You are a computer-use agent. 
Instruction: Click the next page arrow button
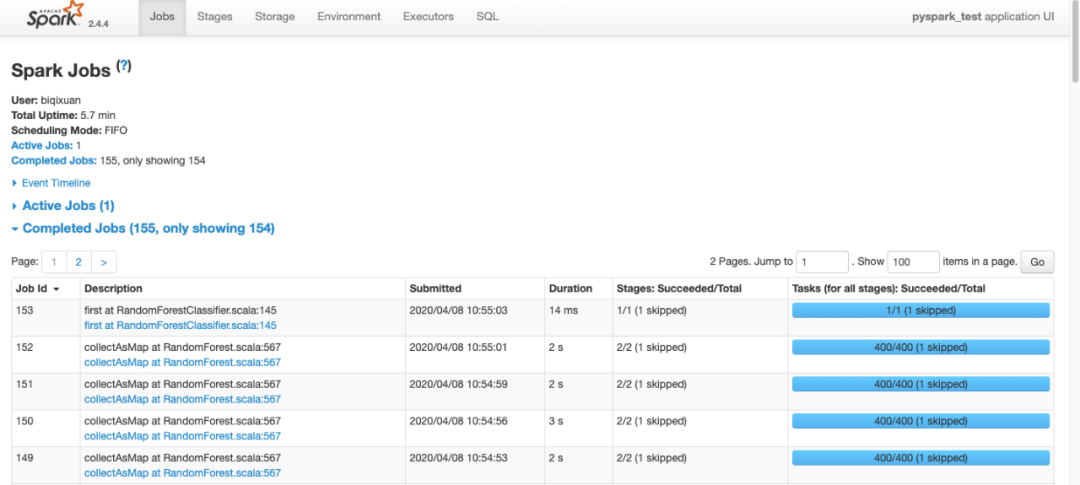pyautogui.click(x=103, y=262)
